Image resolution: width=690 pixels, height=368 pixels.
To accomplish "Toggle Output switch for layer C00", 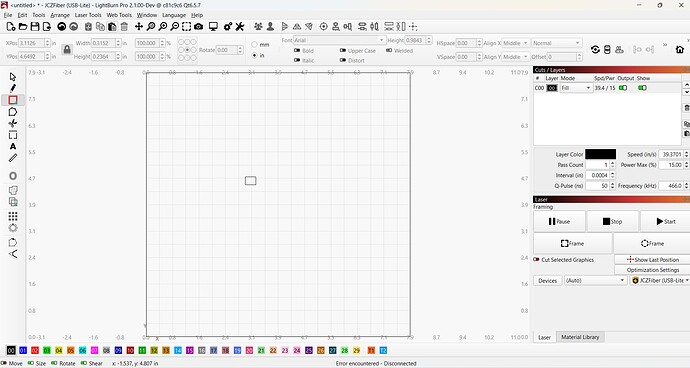I will 623,88.
